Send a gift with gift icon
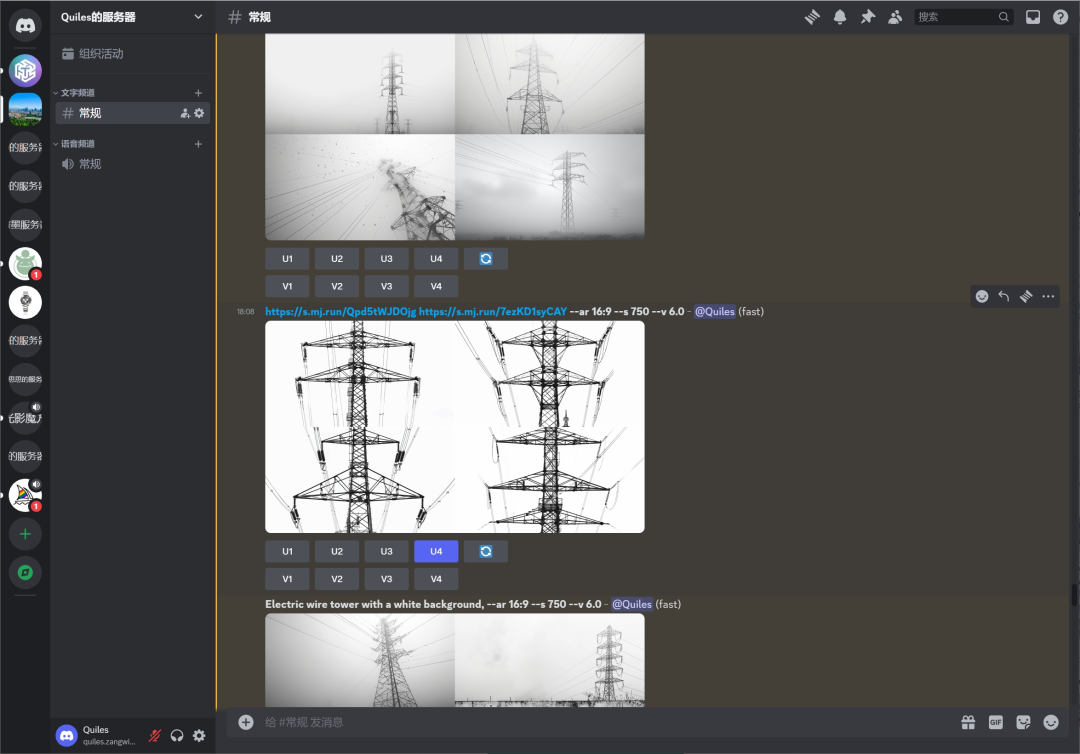Image resolution: width=1080 pixels, height=754 pixels. 968,722
